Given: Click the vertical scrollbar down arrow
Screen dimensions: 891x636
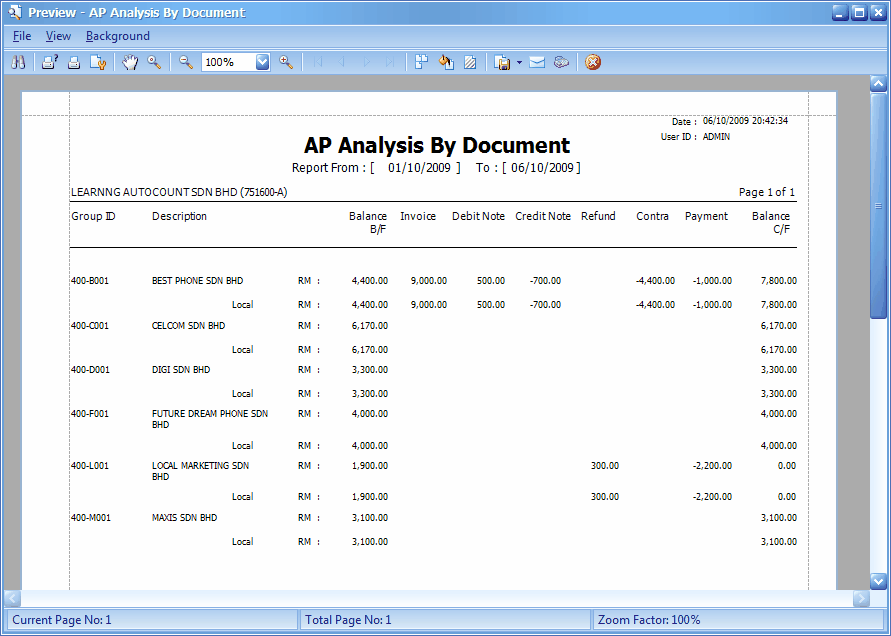Looking at the screenshot, I should (880, 580).
